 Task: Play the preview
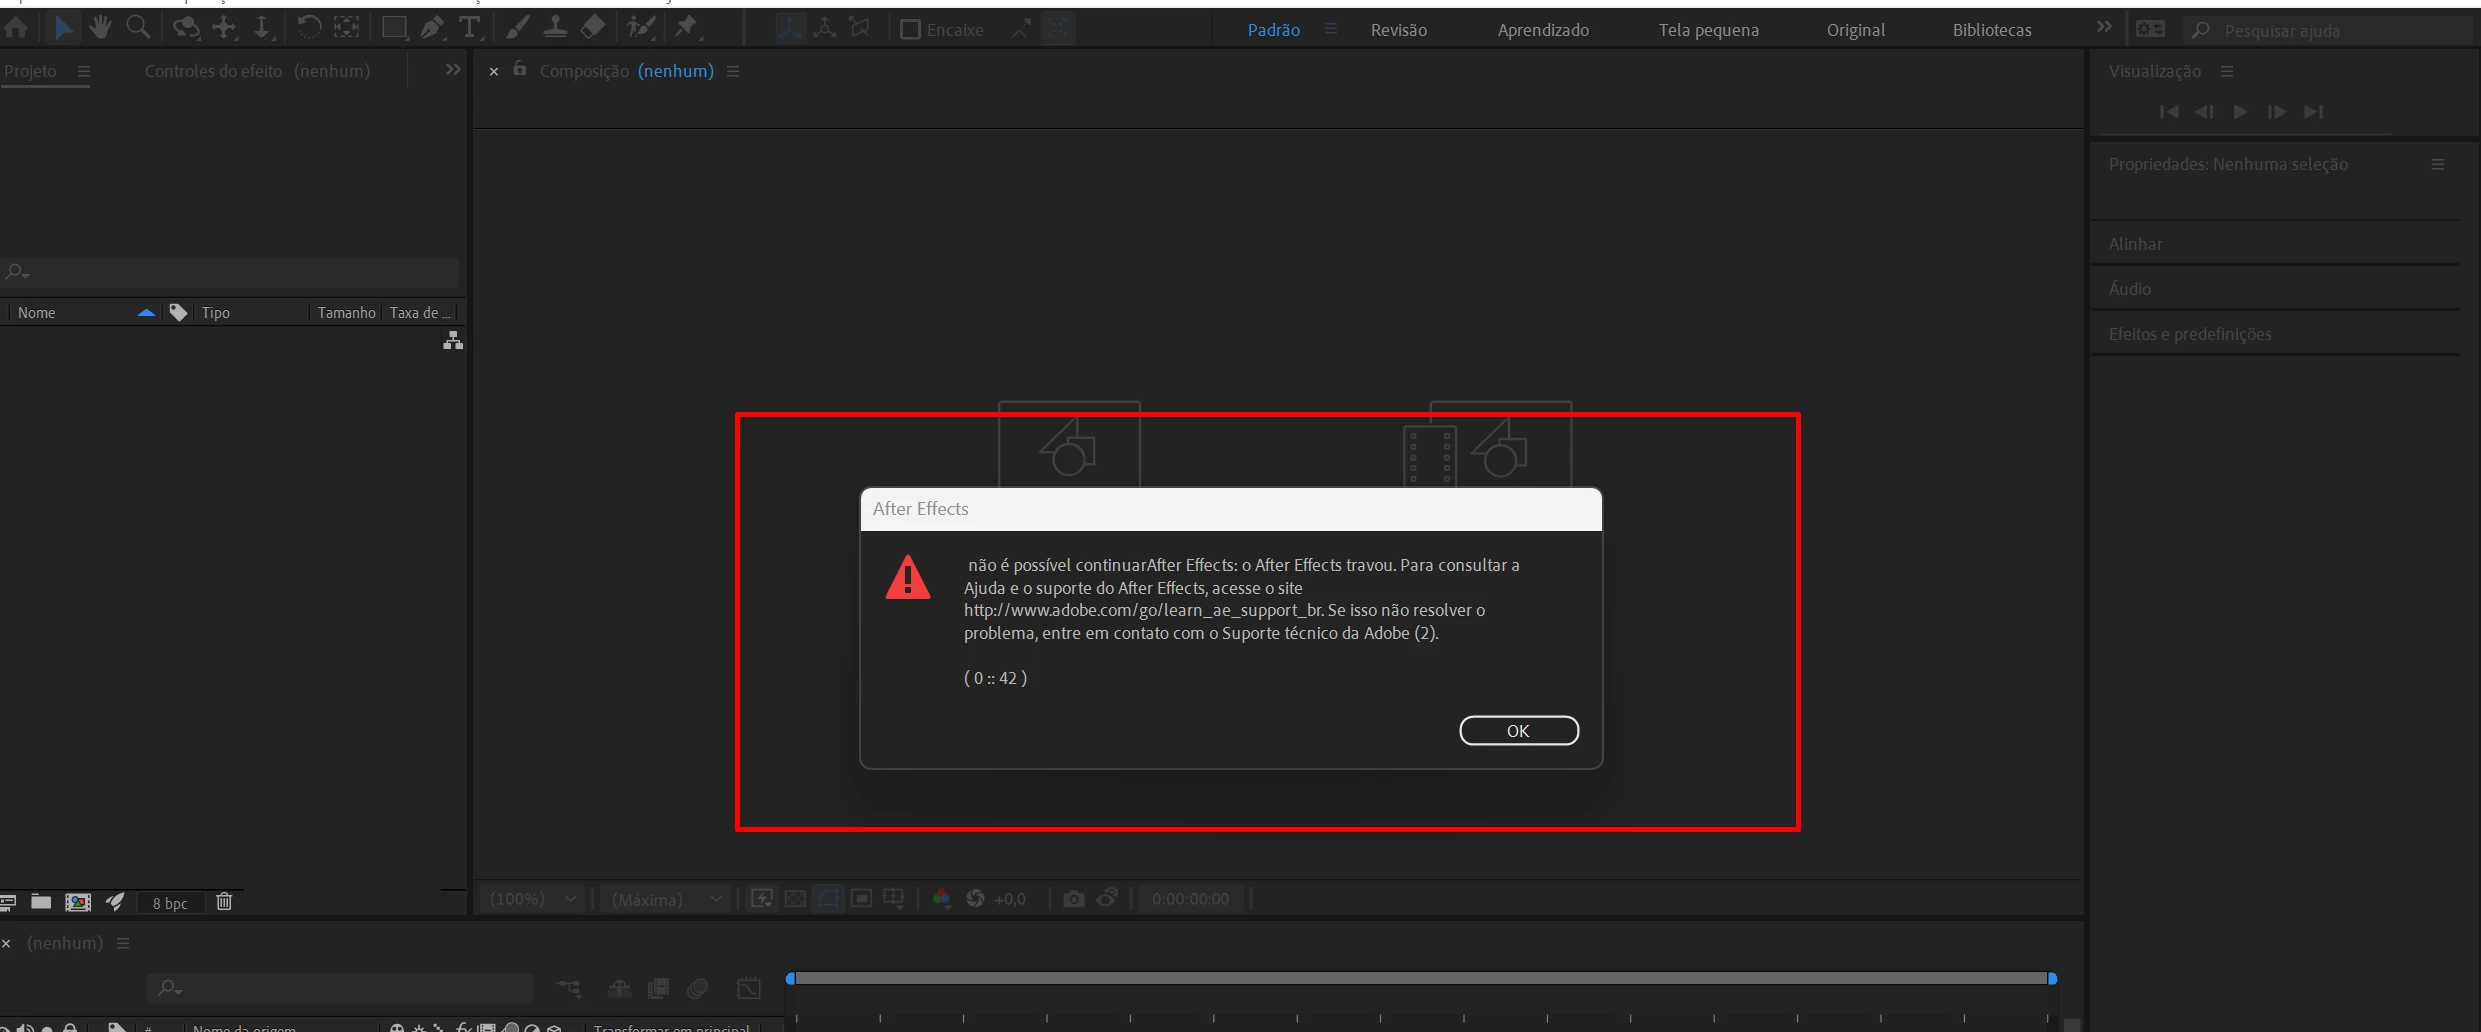point(2241,112)
